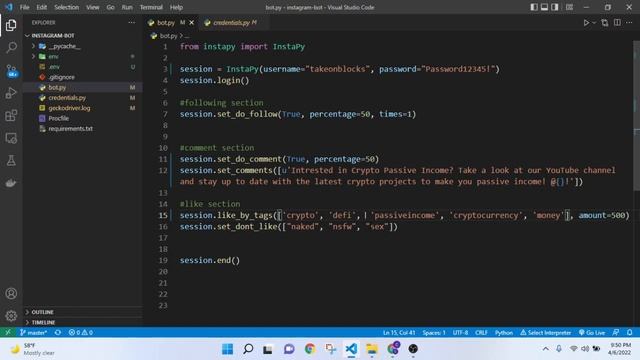The height and width of the screenshot is (360, 640).
Task: Open the File menu
Action: pyautogui.click(x=24, y=7)
